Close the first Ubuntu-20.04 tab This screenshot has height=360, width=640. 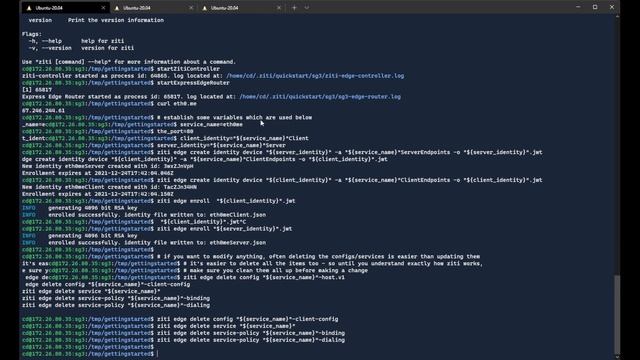coord(103,8)
